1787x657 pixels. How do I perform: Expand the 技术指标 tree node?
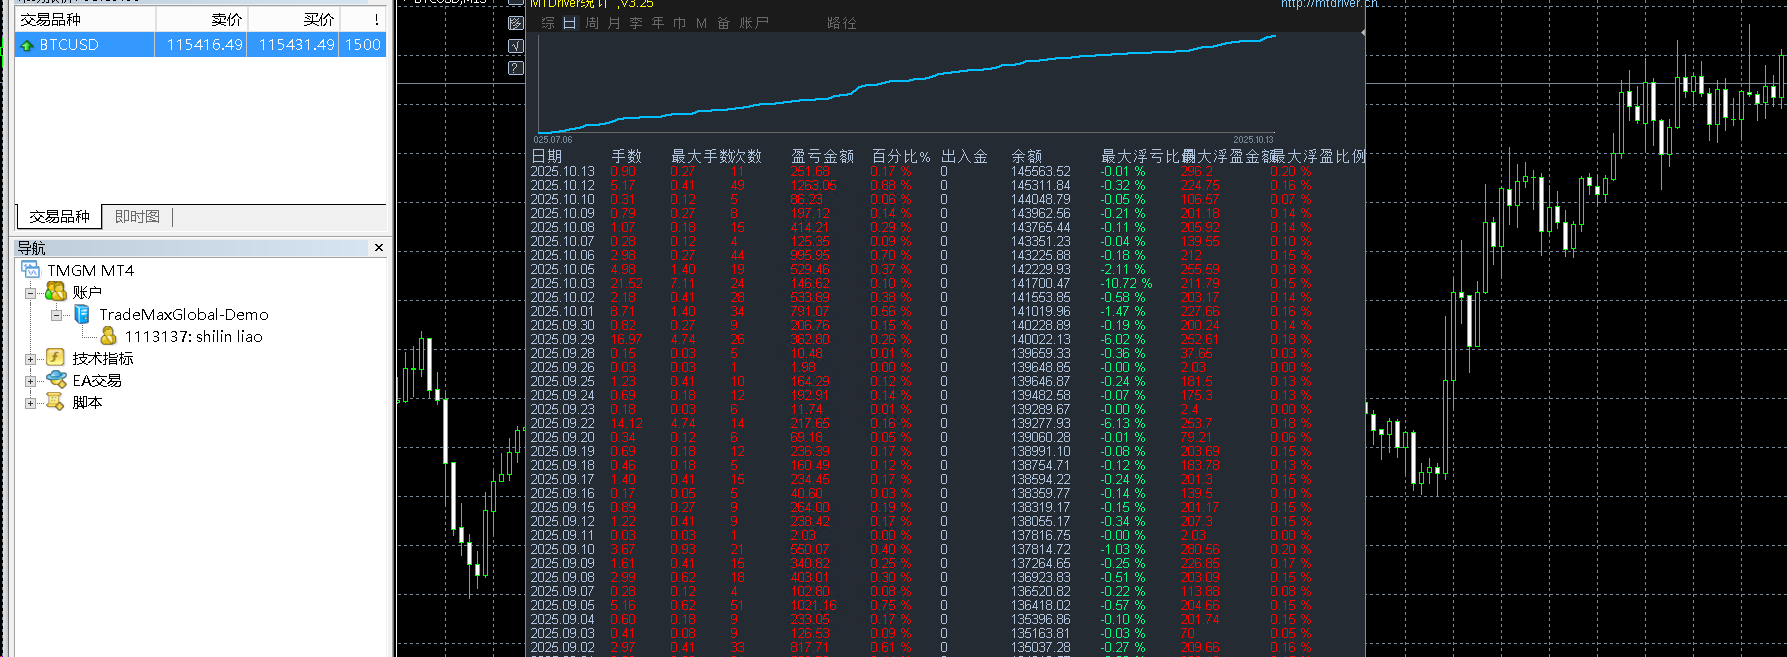30,359
